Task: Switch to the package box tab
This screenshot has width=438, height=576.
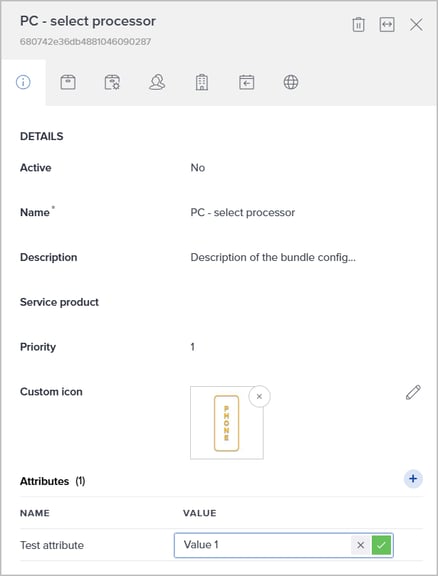Action: click(x=68, y=82)
